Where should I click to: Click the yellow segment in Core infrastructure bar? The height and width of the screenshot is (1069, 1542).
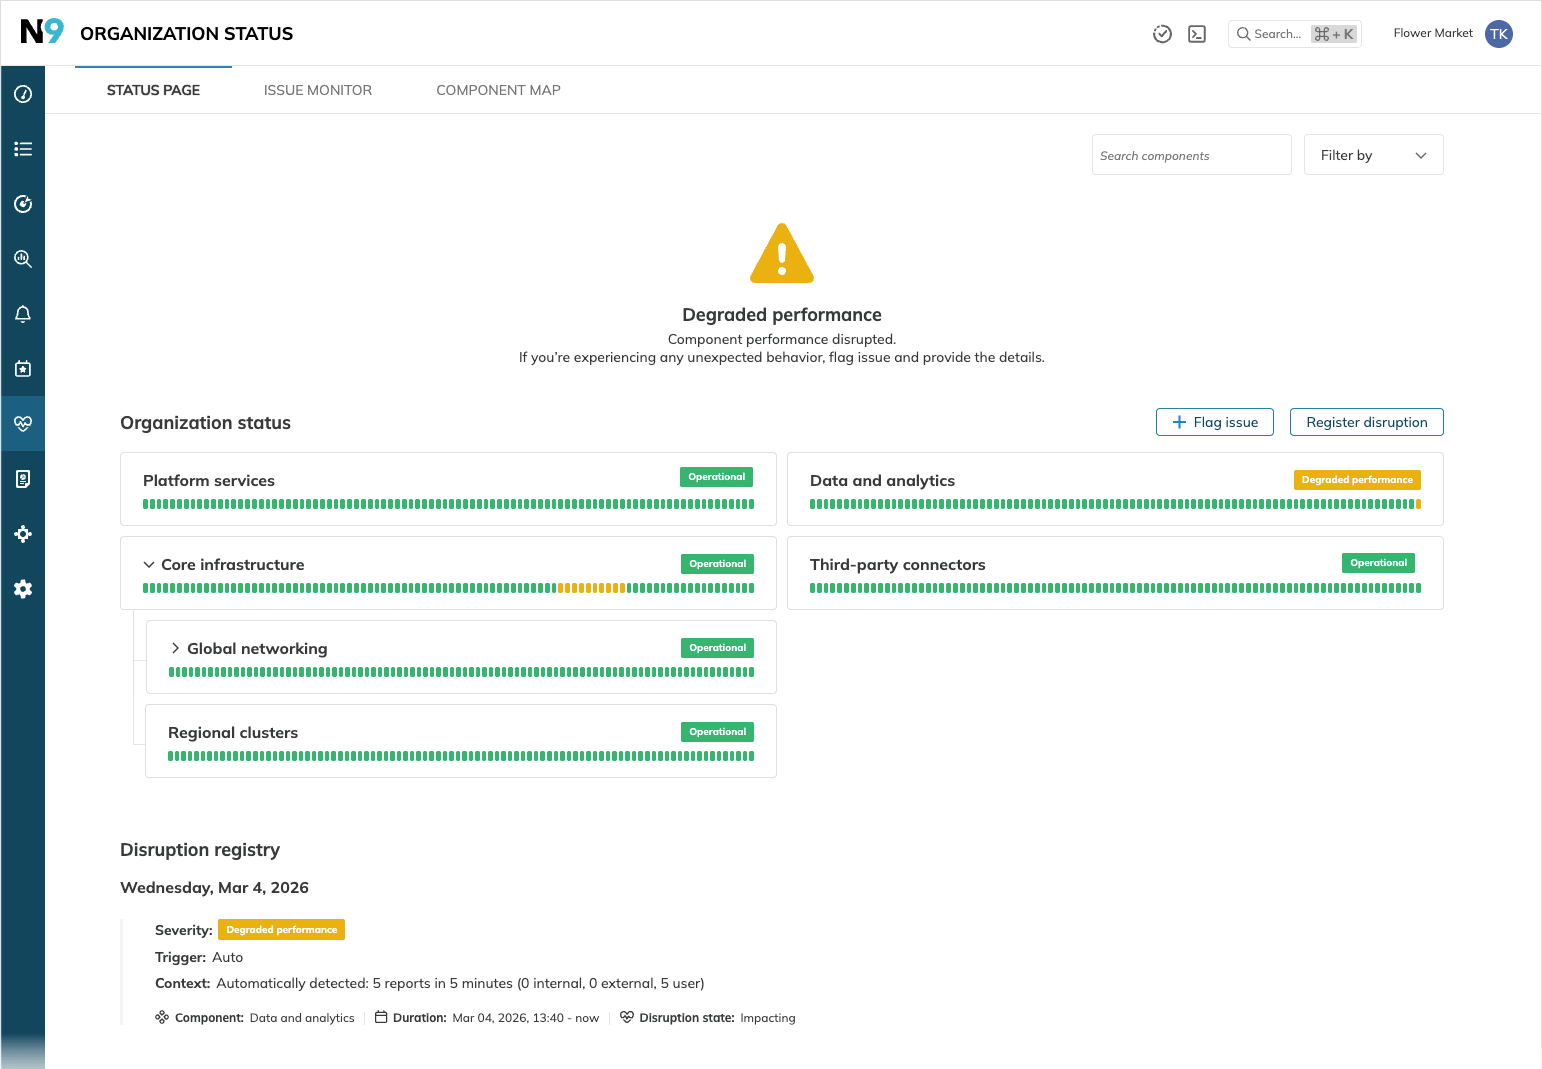pyautogui.click(x=591, y=588)
